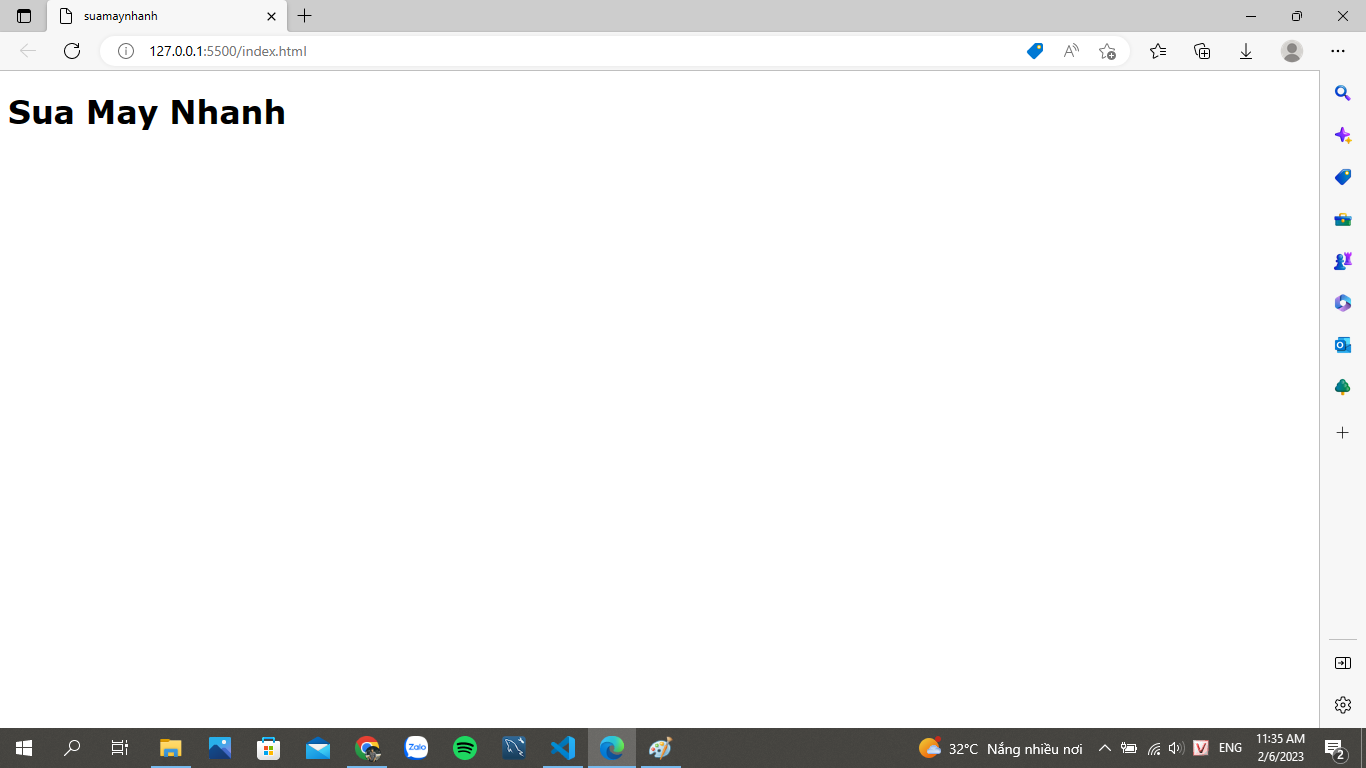
Task: Open sidebar settings gear
Action: (1343, 705)
